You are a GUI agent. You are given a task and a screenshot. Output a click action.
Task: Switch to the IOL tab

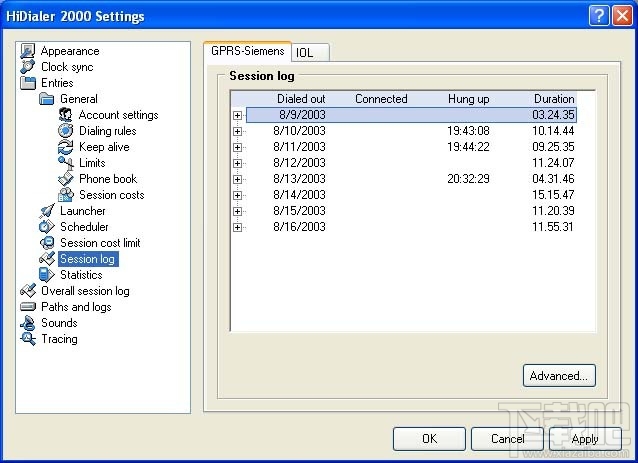tap(310, 52)
